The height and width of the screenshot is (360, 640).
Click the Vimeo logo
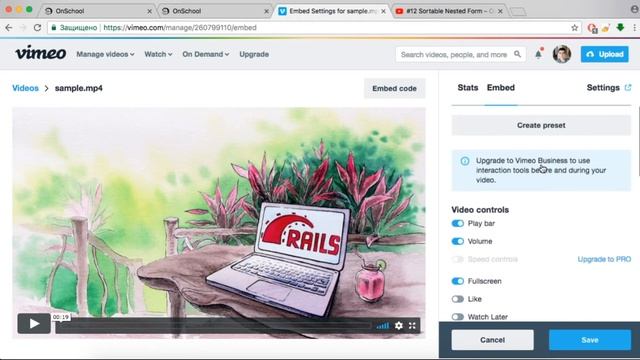point(40,53)
